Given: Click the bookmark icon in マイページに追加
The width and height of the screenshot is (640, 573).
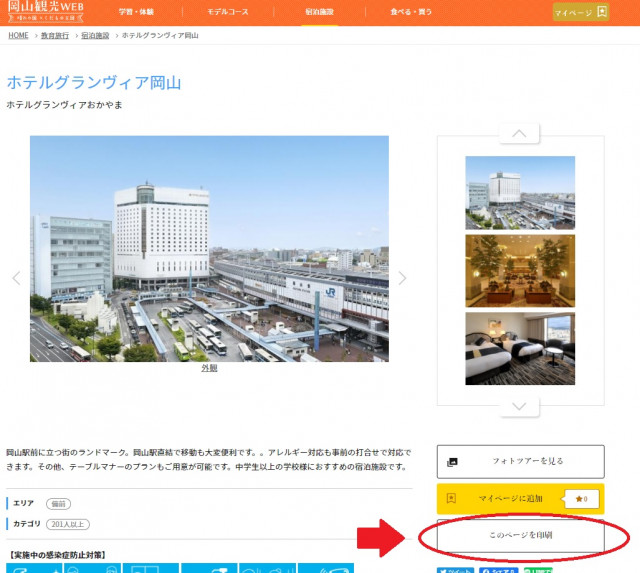Looking at the screenshot, I should tap(451, 498).
